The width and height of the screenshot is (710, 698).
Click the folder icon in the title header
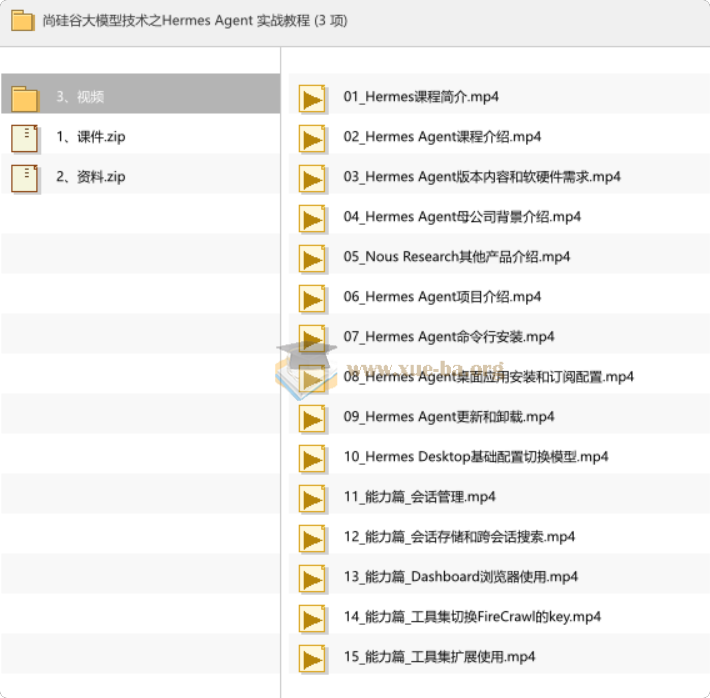point(23,21)
